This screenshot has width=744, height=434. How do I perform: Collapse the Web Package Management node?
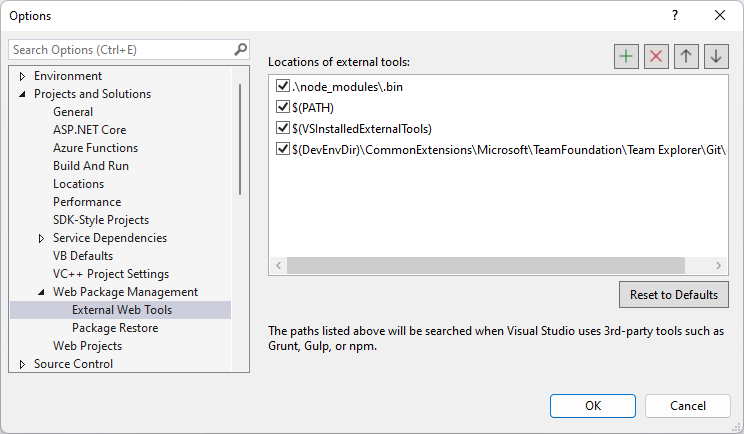(x=41, y=292)
